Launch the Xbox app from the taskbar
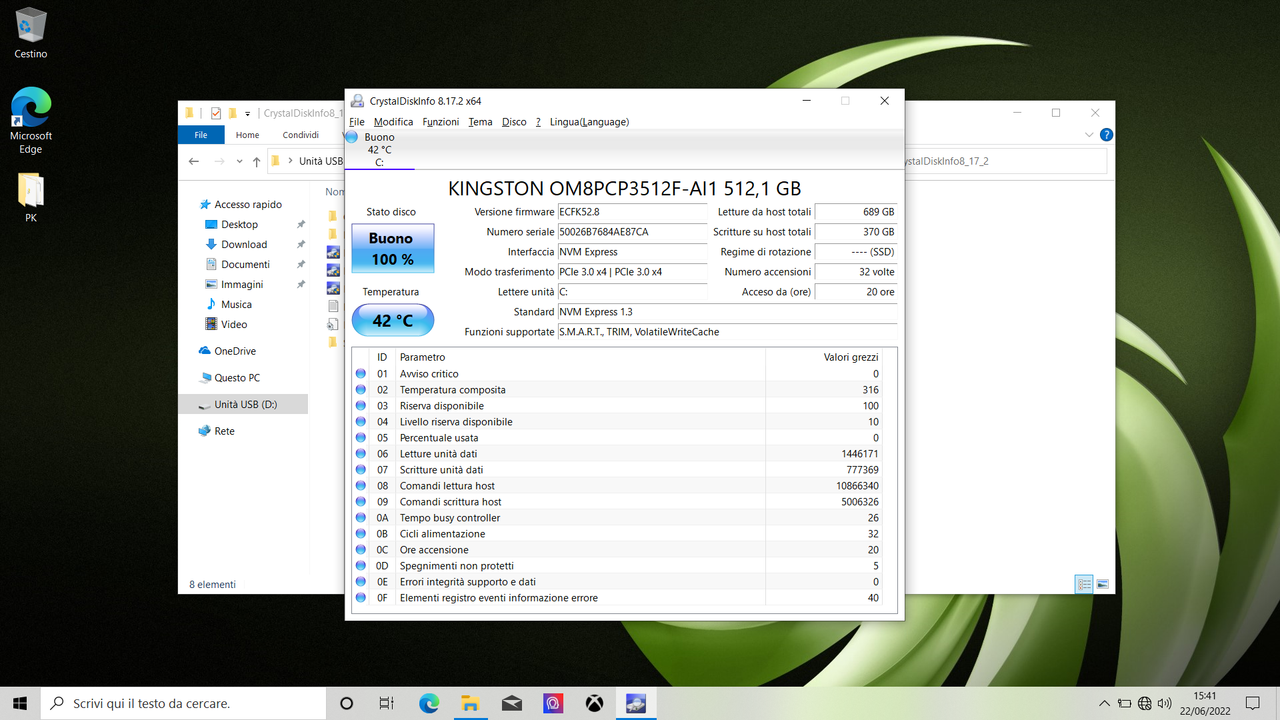Screen dimensions: 1280x720 point(594,703)
